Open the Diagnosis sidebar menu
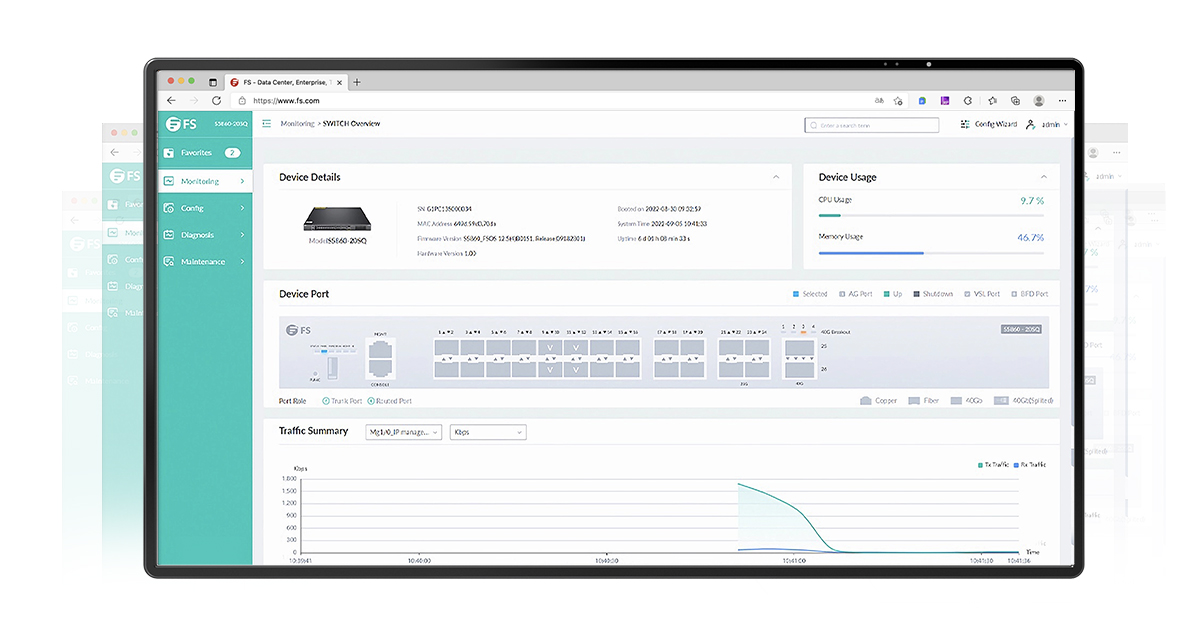The height and width of the screenshot is (627, 1200). 204,235
